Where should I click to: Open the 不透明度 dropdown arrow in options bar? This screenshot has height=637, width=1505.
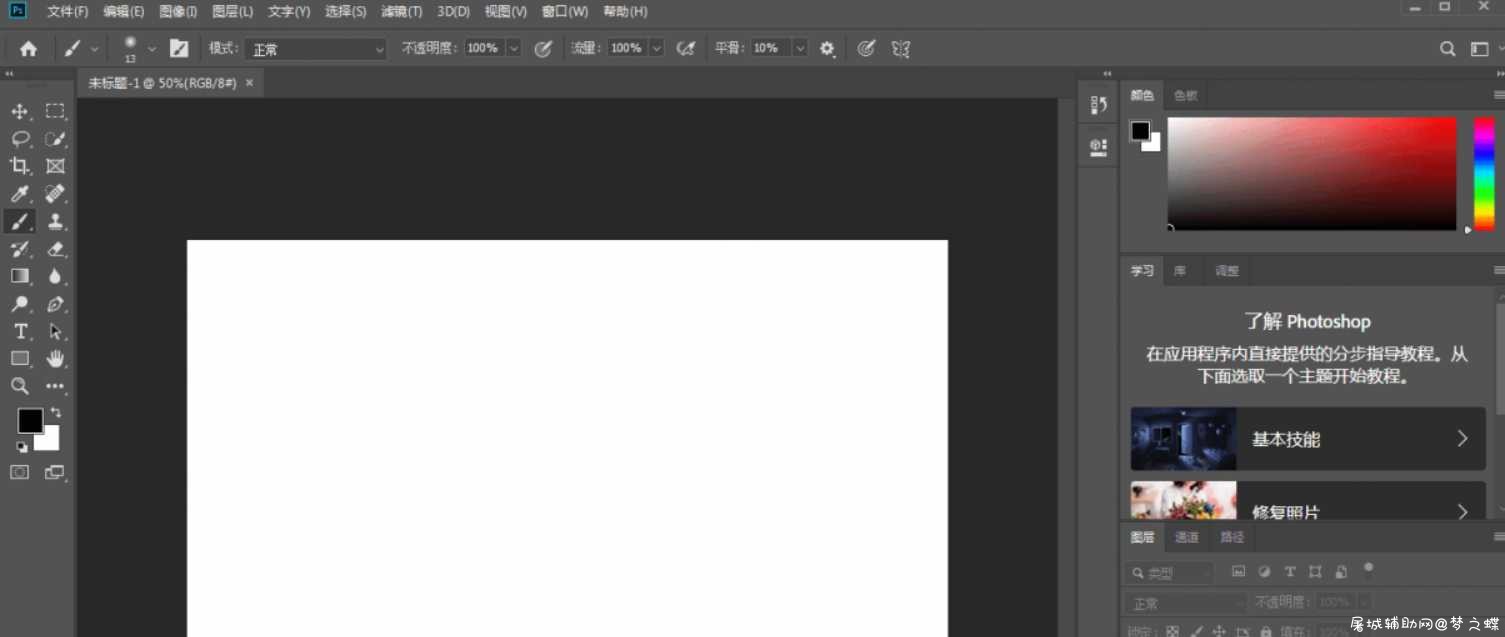[514, 48]
